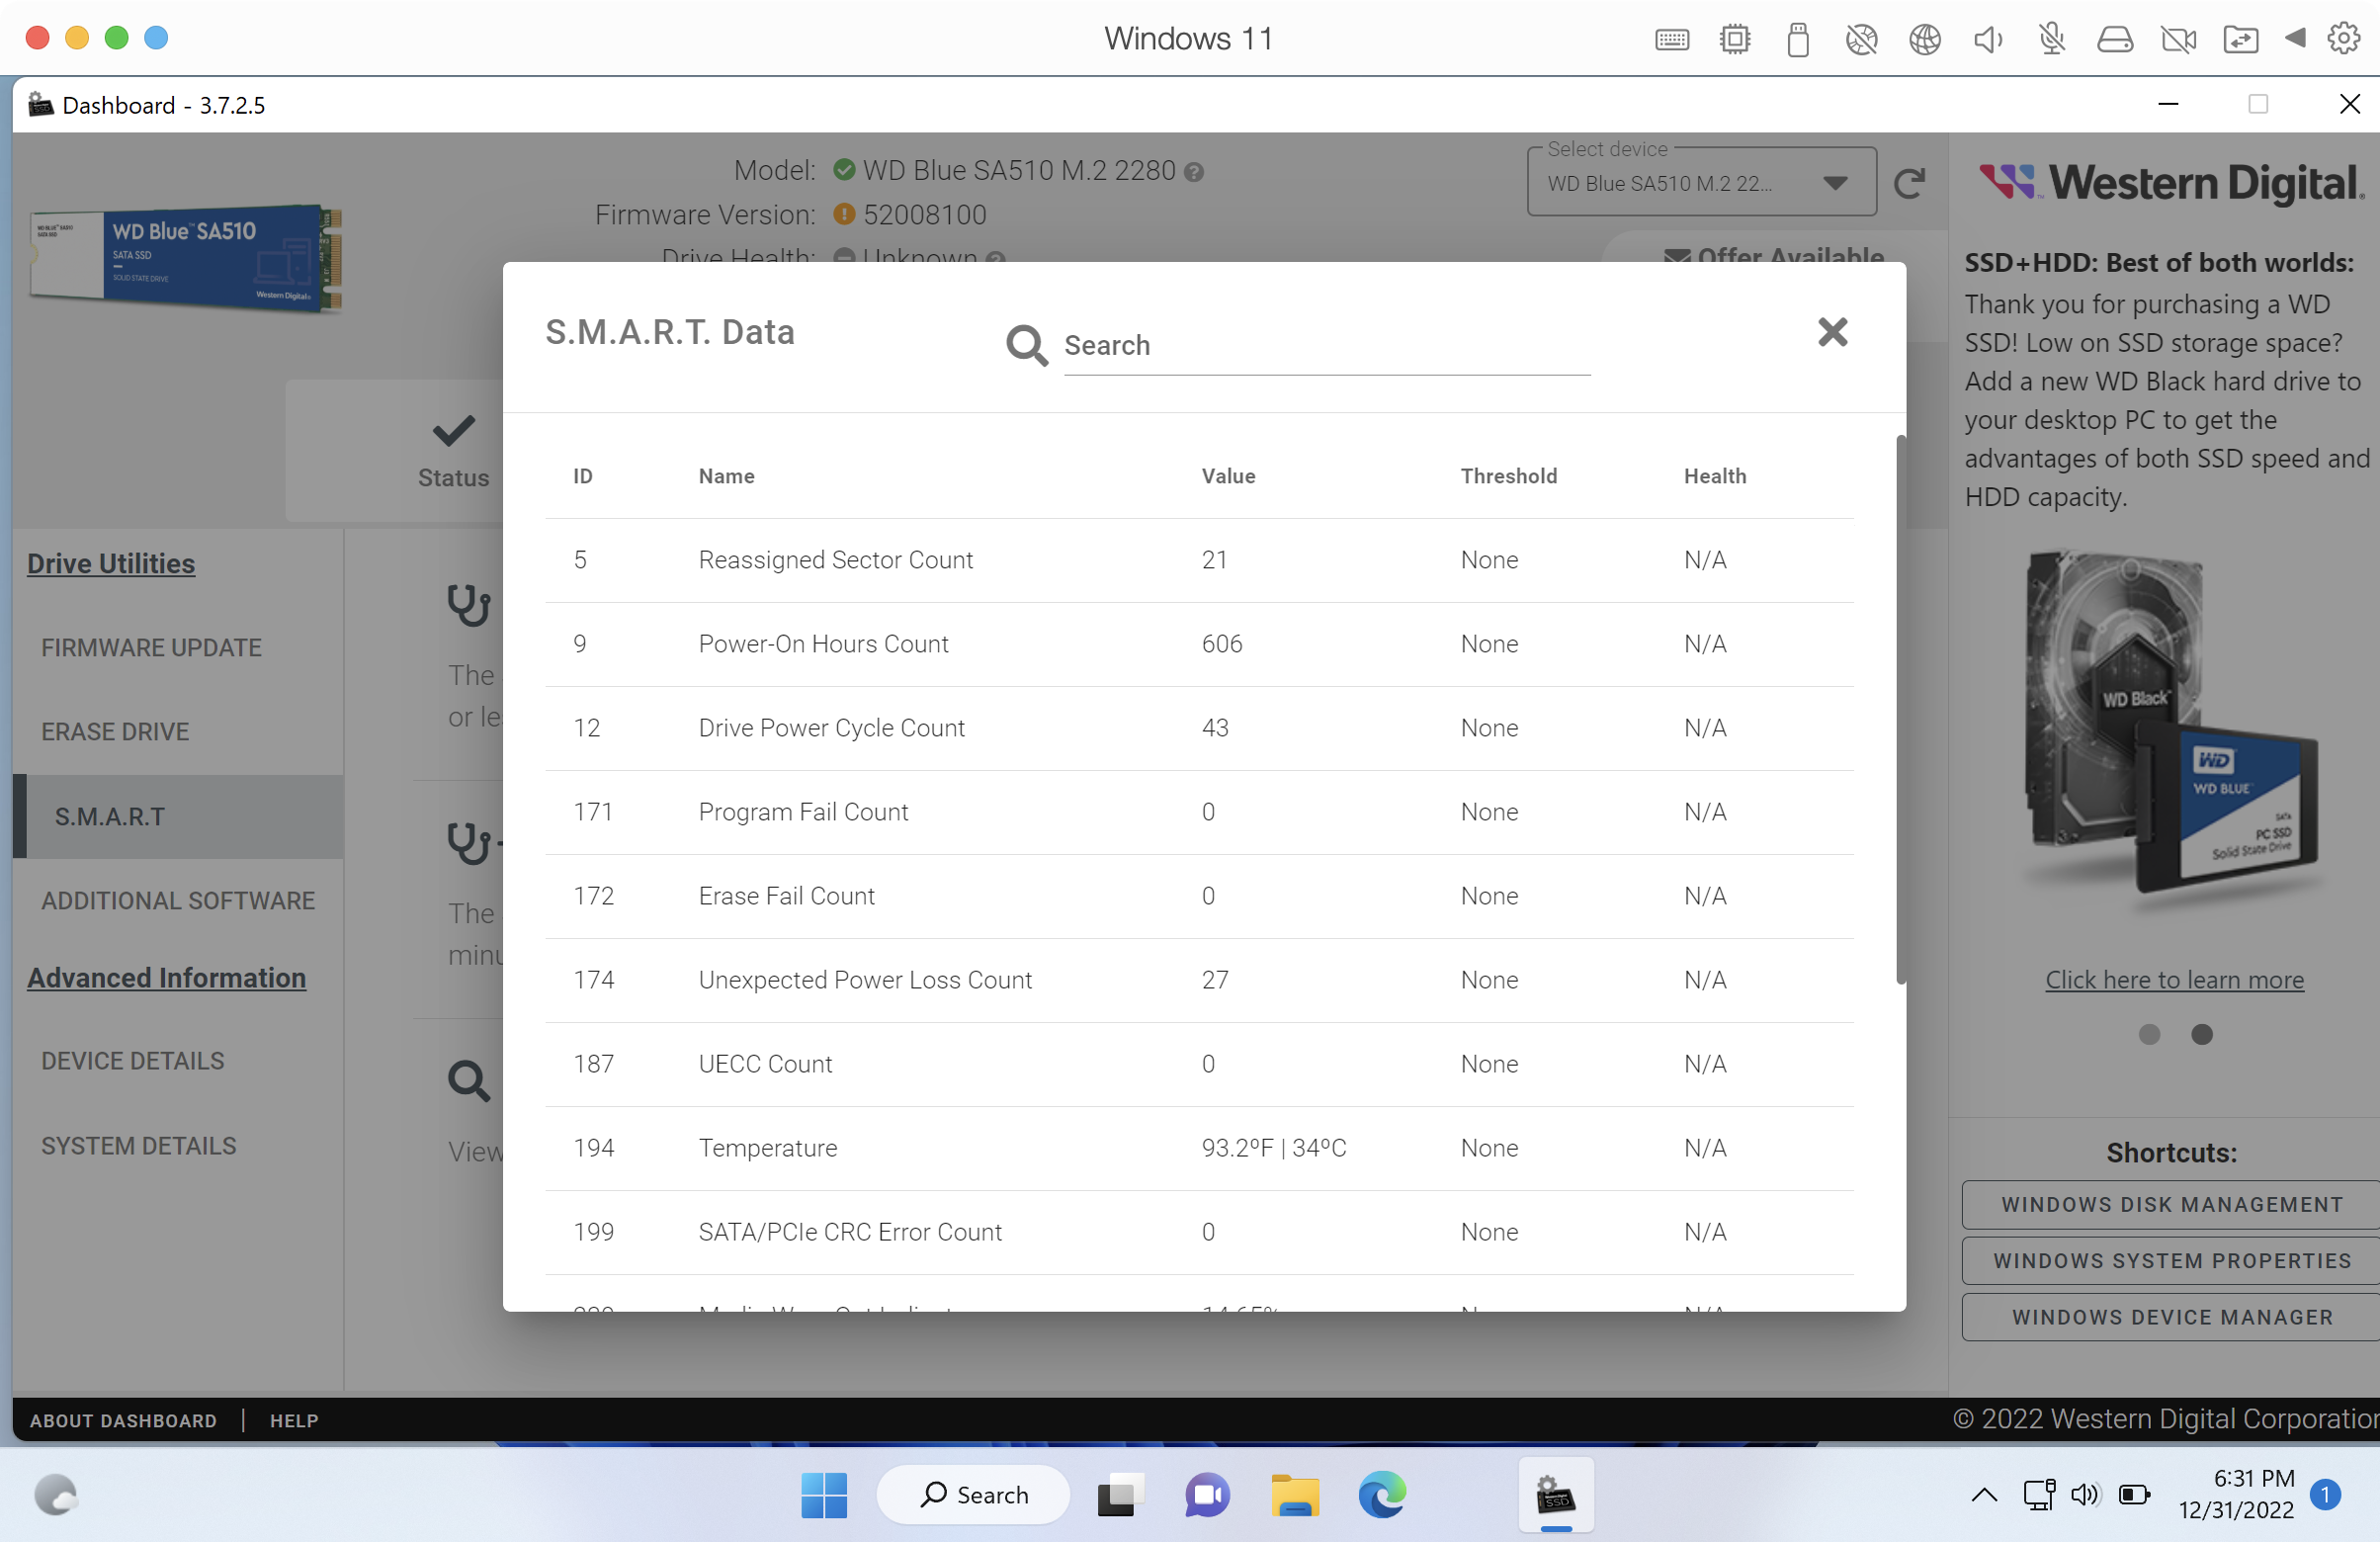Click the Temperature value 93.2°F | 34°C
The height and width of the screenshot is (1542, 2380).
click(x=1273, y=1148)
